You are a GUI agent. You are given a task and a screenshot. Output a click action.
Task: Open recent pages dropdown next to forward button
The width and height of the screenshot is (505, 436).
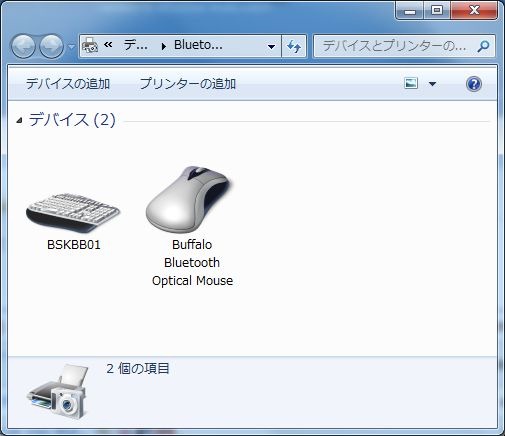point(71,47)
